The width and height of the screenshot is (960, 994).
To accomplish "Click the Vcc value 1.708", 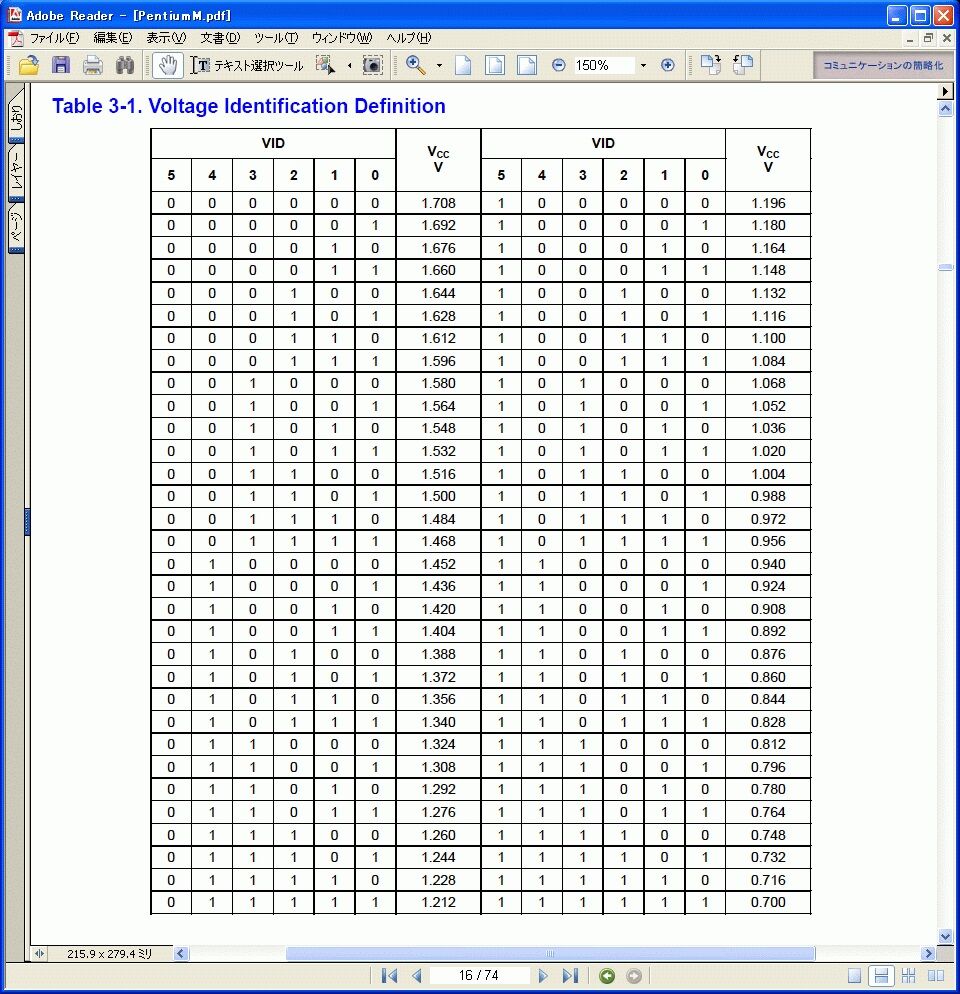I will 439,203.
